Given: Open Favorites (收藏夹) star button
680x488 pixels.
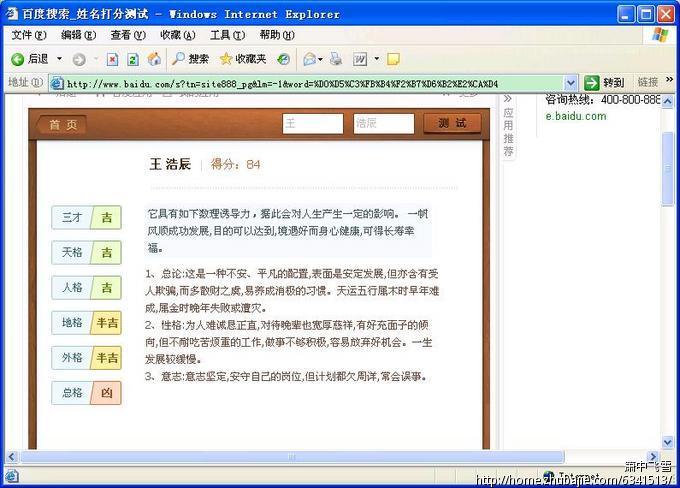Looking at the screenshot, I should pos(242,59).
